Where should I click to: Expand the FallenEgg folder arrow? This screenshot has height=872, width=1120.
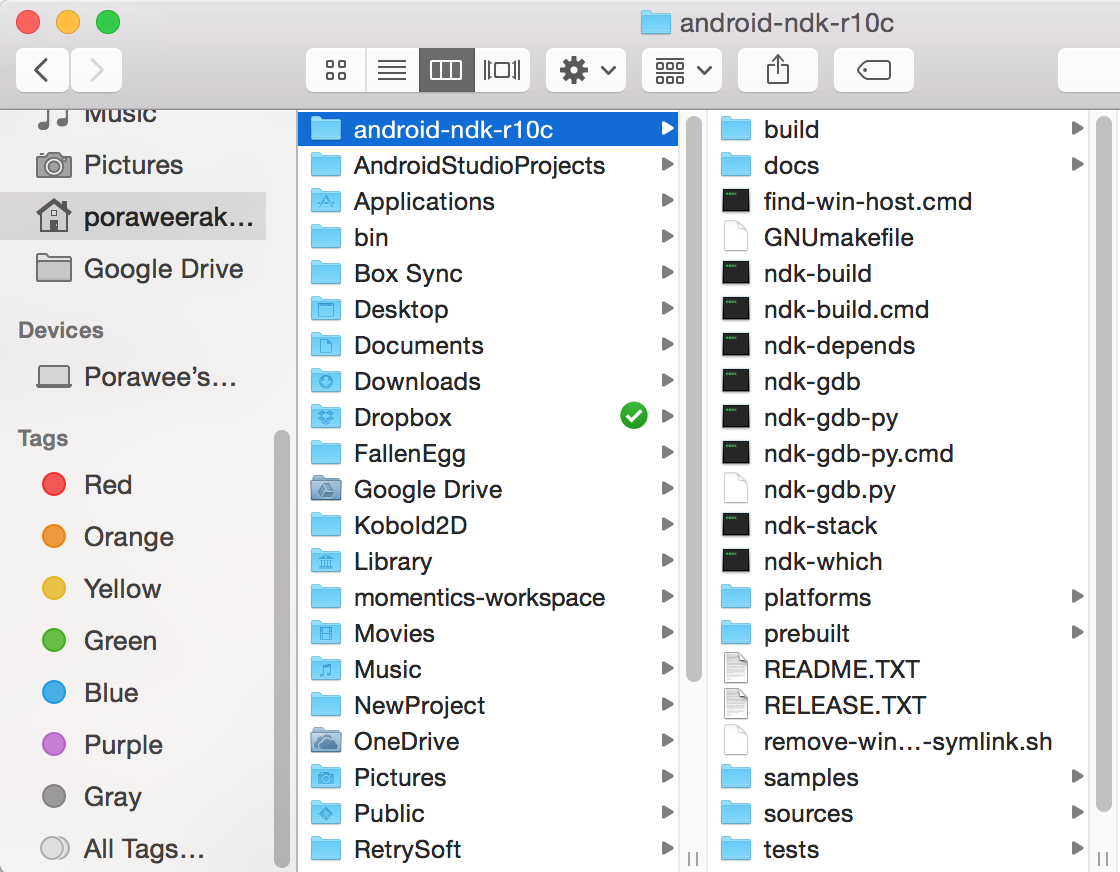pos(667,453)
